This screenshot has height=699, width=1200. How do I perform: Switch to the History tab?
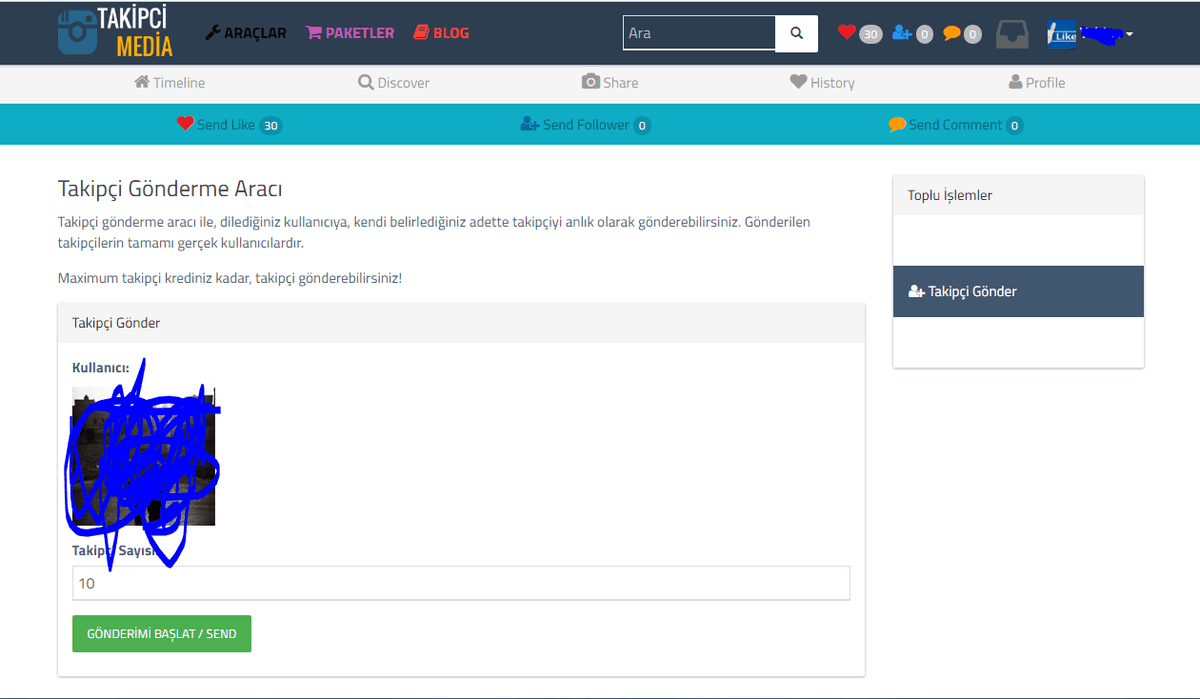[x=822, y=83]
